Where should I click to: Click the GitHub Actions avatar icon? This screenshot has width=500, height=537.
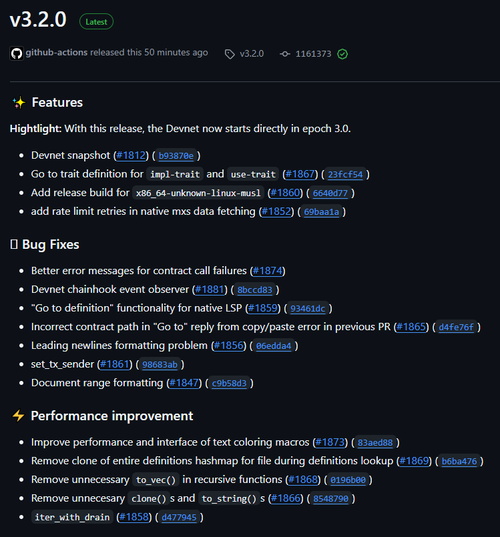tap(16, 53)
